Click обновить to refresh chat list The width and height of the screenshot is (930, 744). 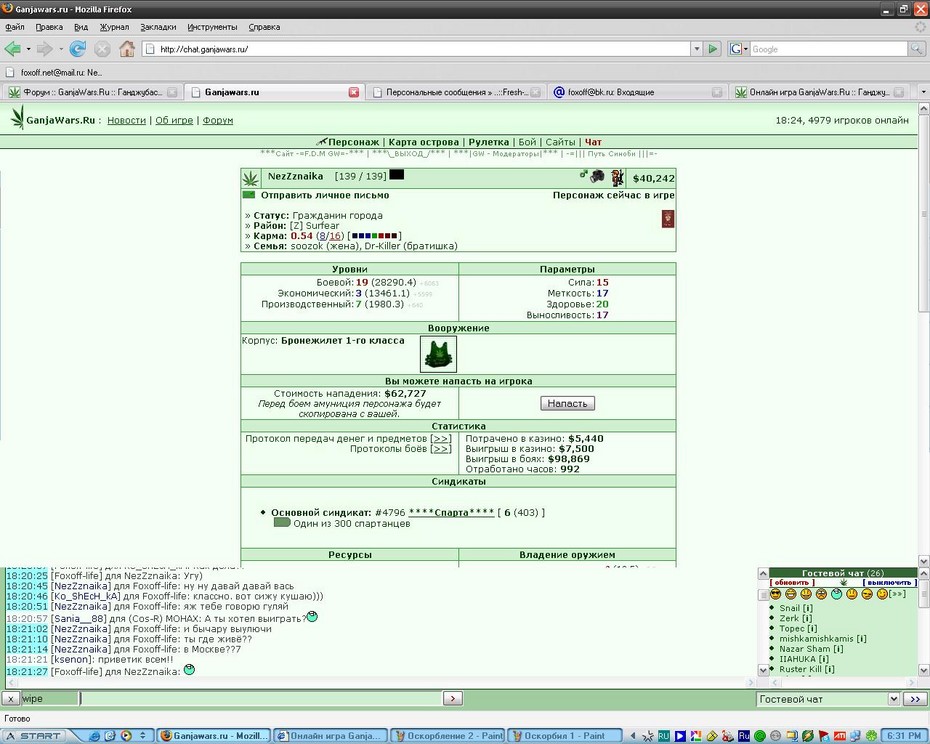point(792,582)
